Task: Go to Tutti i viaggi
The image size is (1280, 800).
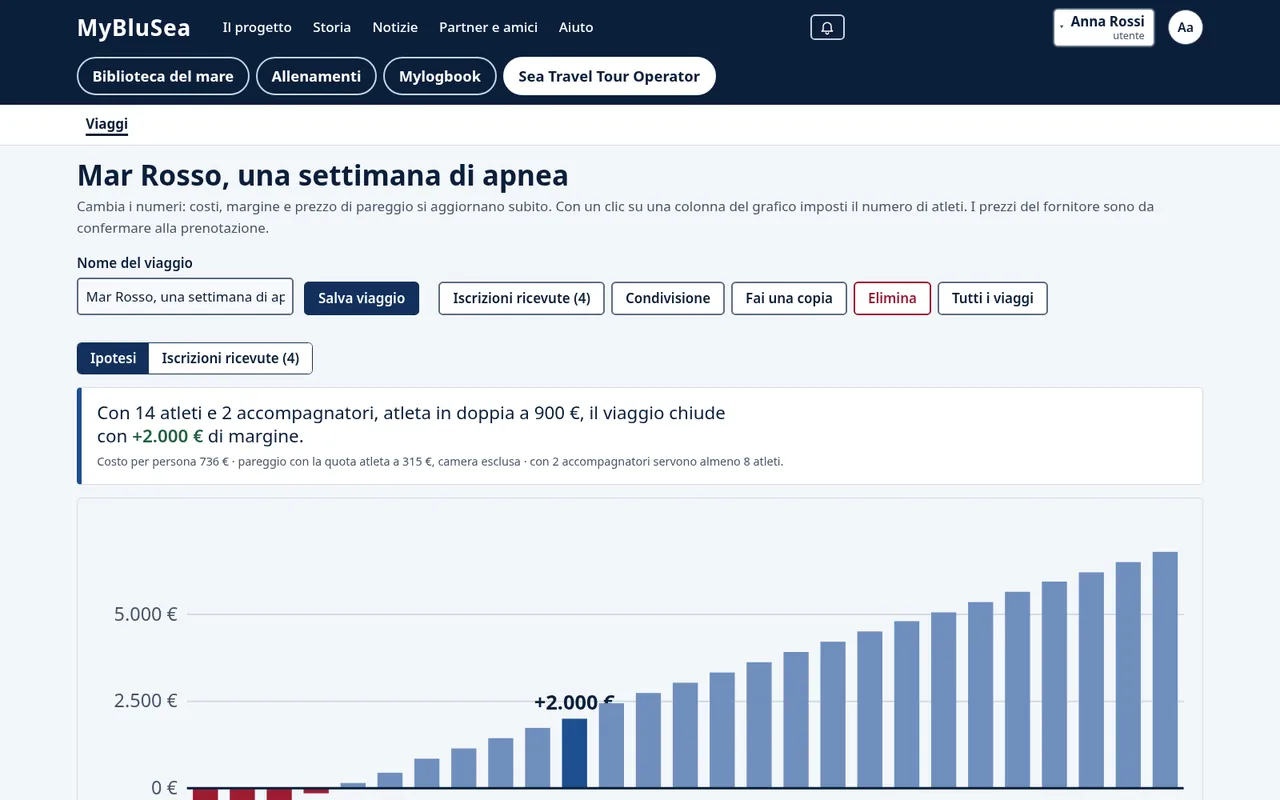Action: (x=992, y=298)
